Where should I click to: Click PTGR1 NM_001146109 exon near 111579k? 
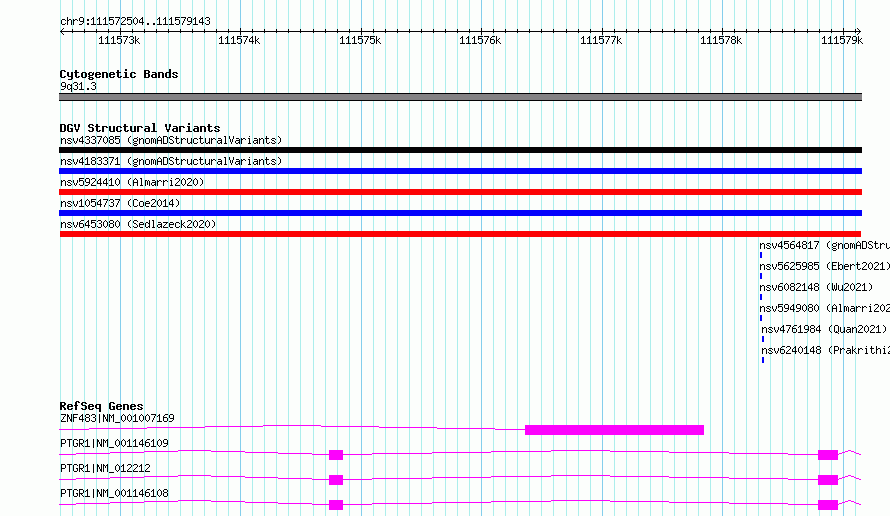point(828,455)
